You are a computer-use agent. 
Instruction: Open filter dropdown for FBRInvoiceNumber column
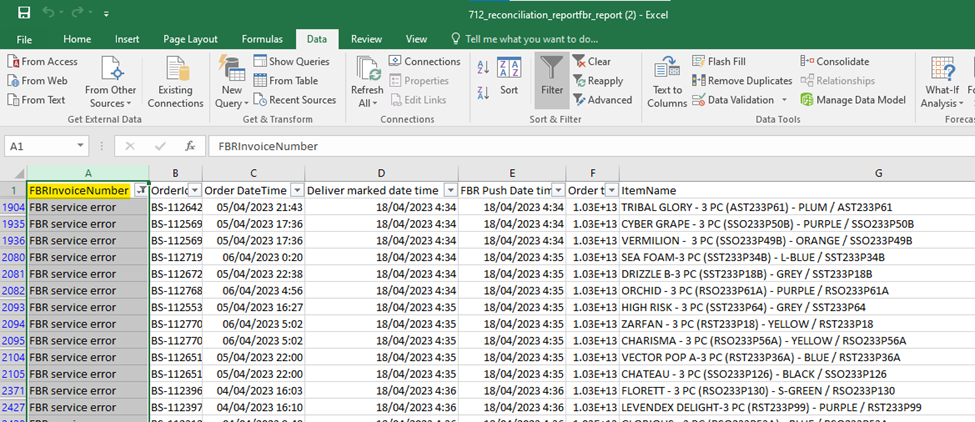(x=140, y=190)
